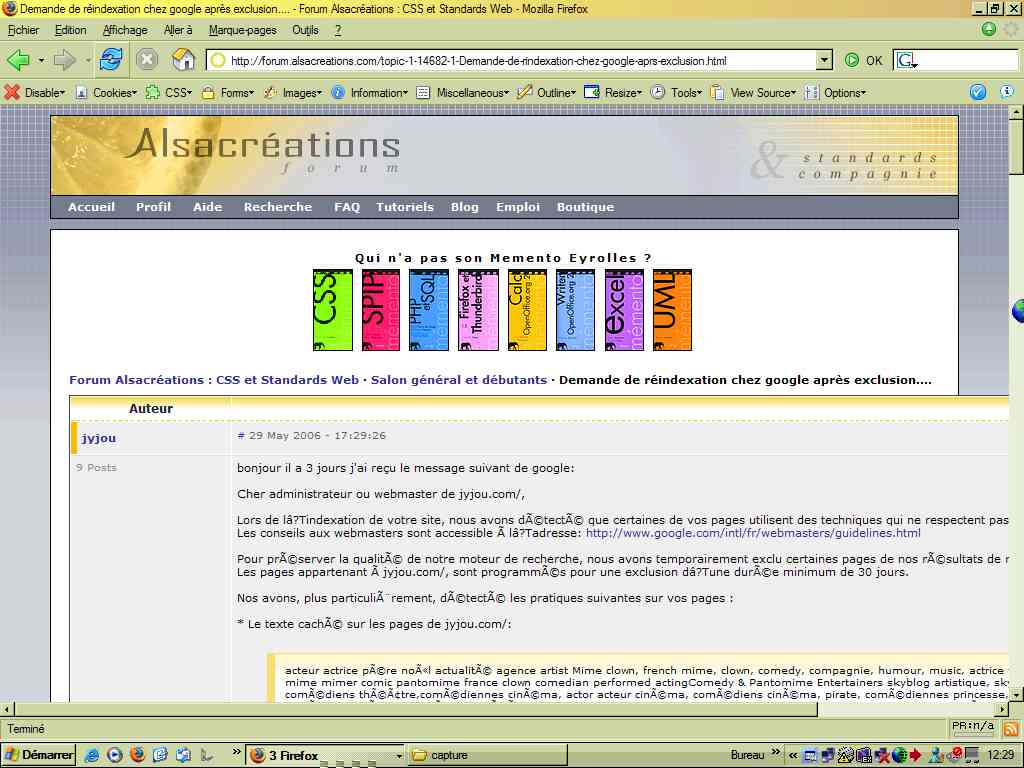Open the Boutique link in site navigation

[x=585, y=207]
